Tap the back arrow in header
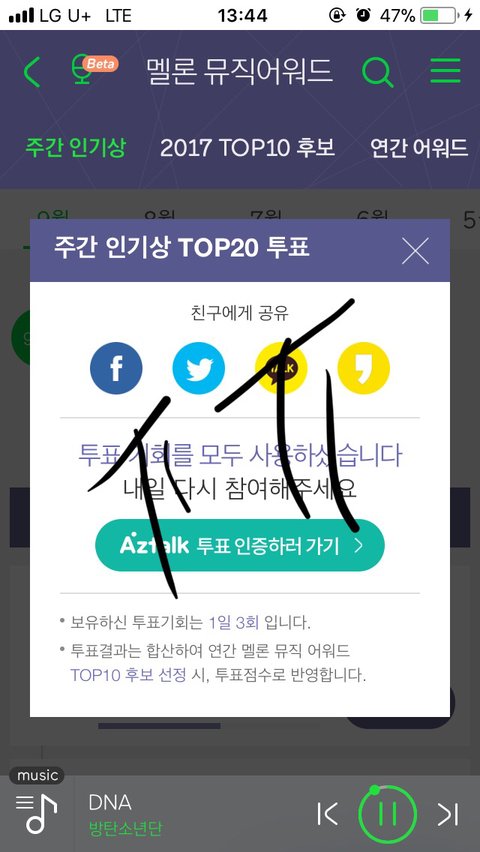Screen dimensions: 480x852 32,72
